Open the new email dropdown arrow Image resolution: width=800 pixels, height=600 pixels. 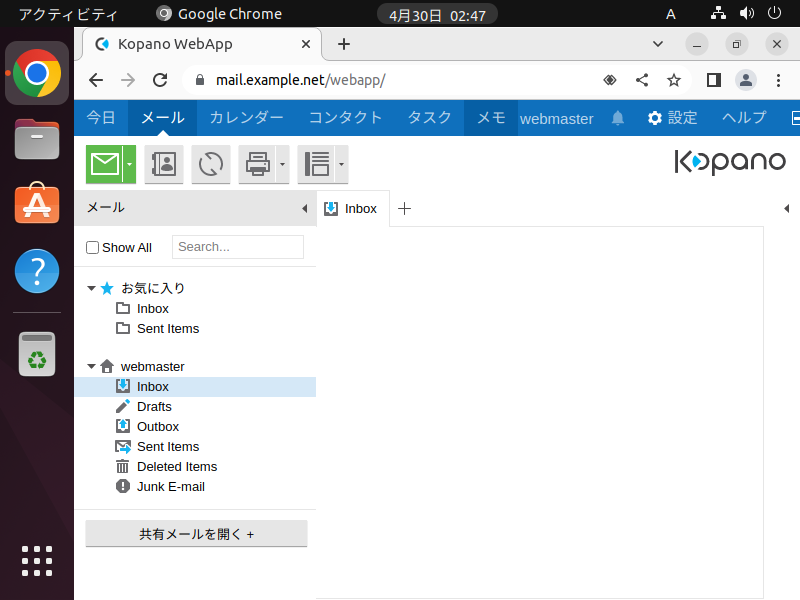130,164
